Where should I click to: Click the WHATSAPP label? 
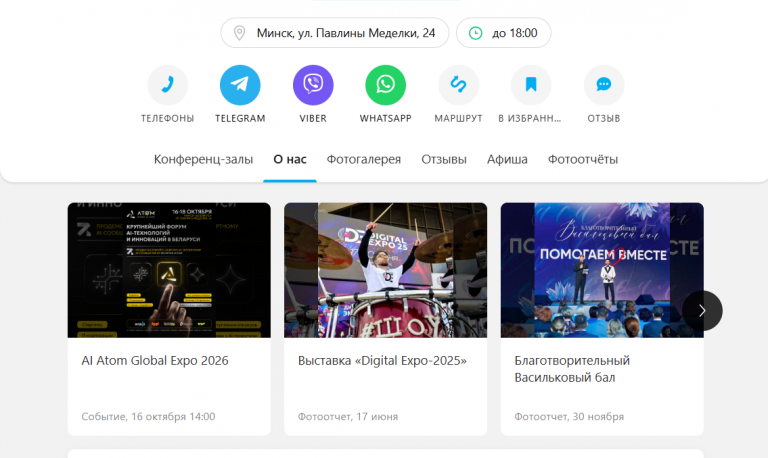[385, 119]
